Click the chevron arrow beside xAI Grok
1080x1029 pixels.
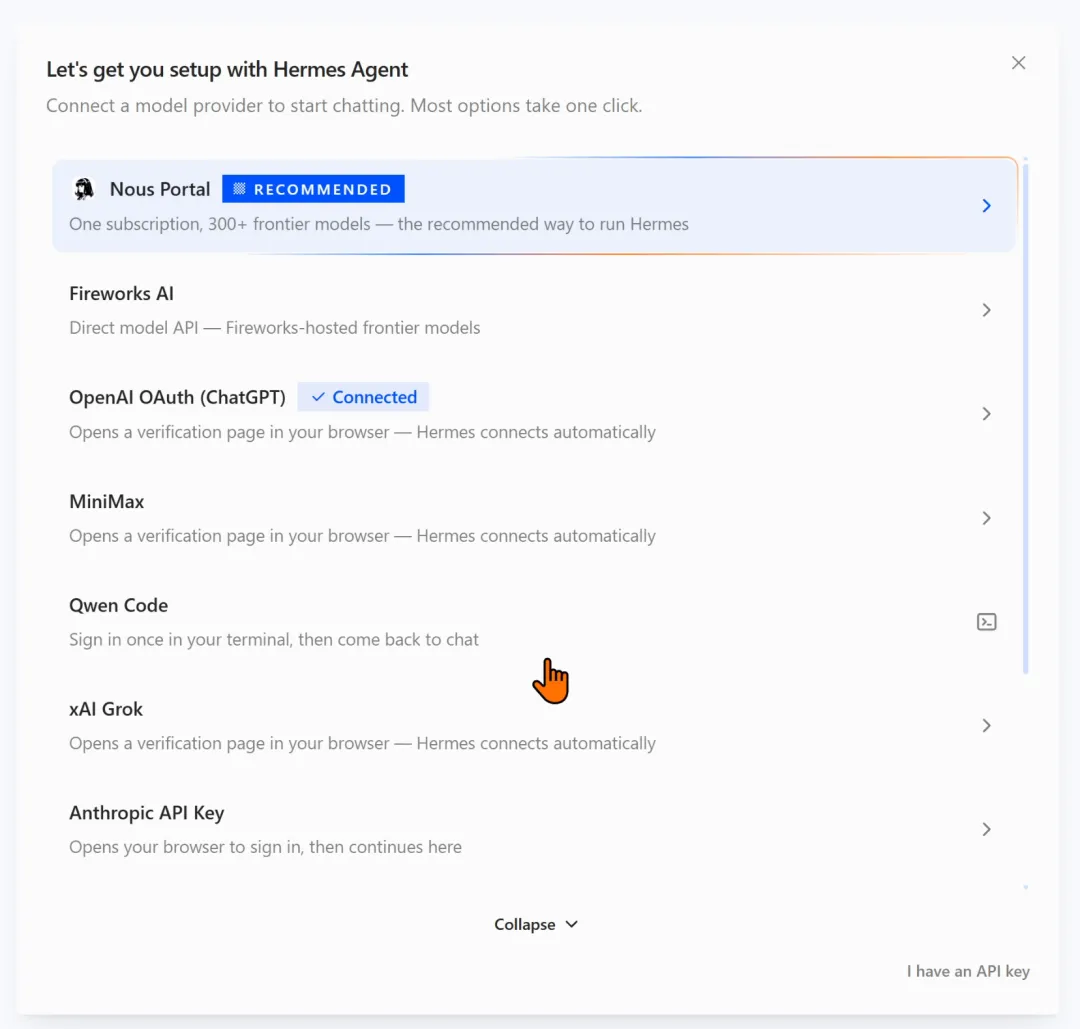click(x=986, y=725)
